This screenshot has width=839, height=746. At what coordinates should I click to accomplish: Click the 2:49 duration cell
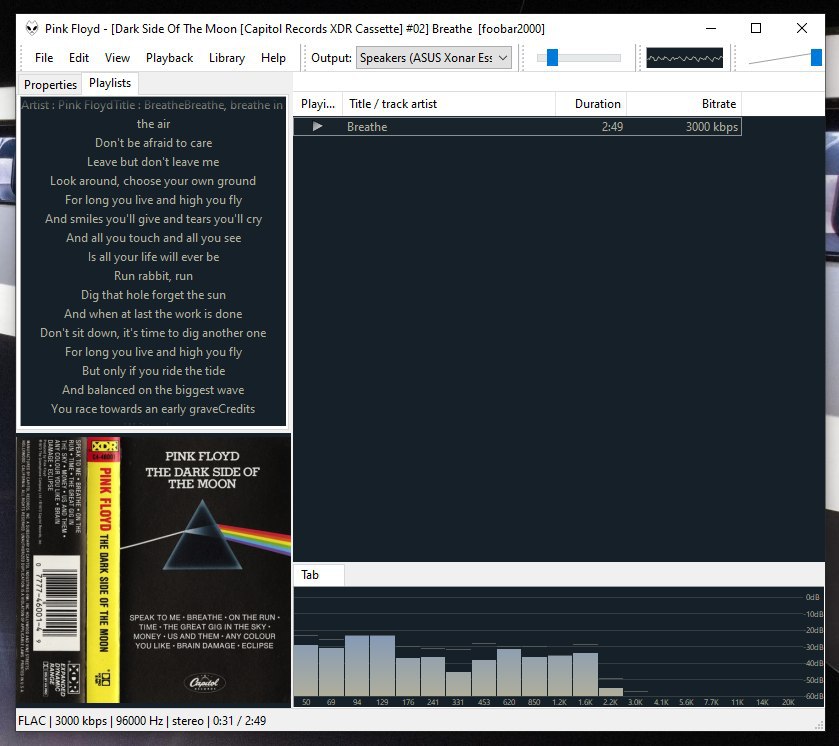tap(612, 127)
